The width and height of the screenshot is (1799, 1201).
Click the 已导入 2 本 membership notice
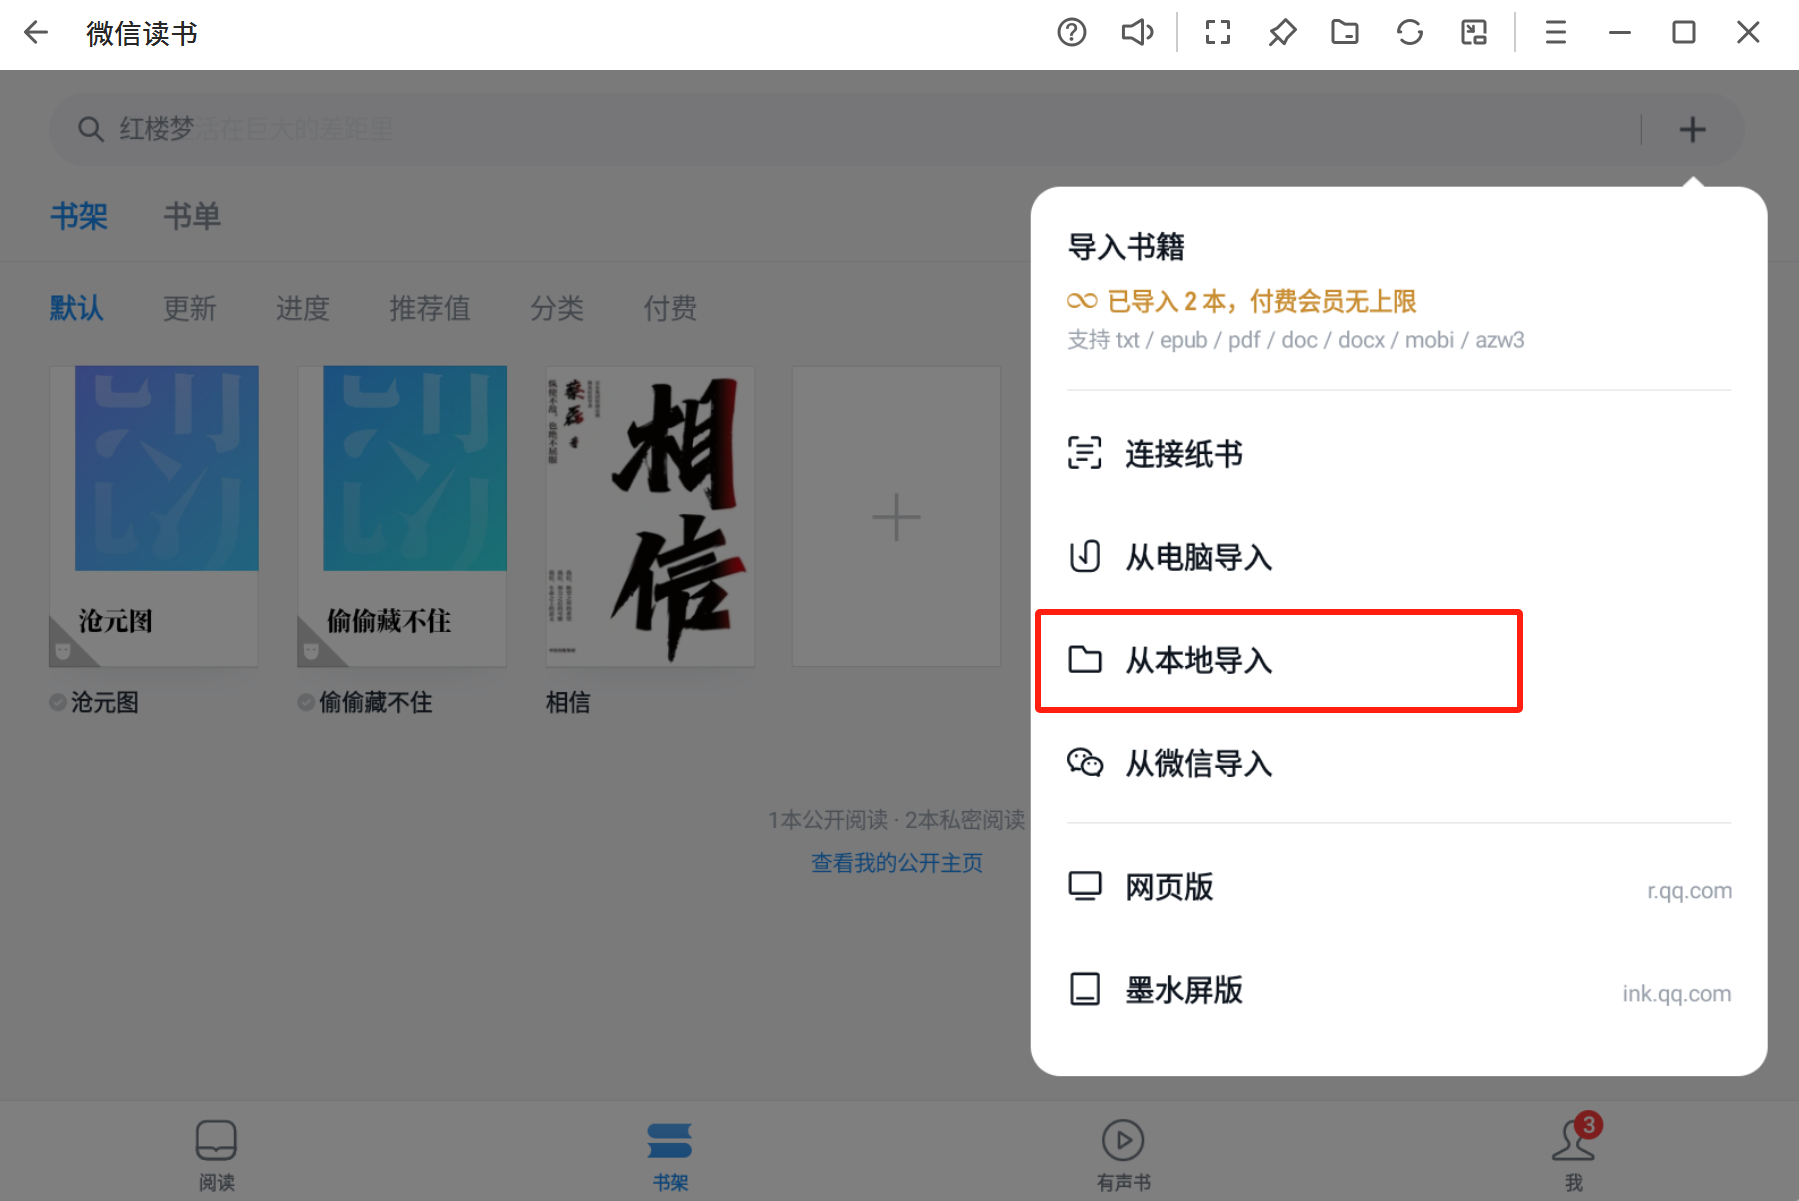click(1242, 301)
